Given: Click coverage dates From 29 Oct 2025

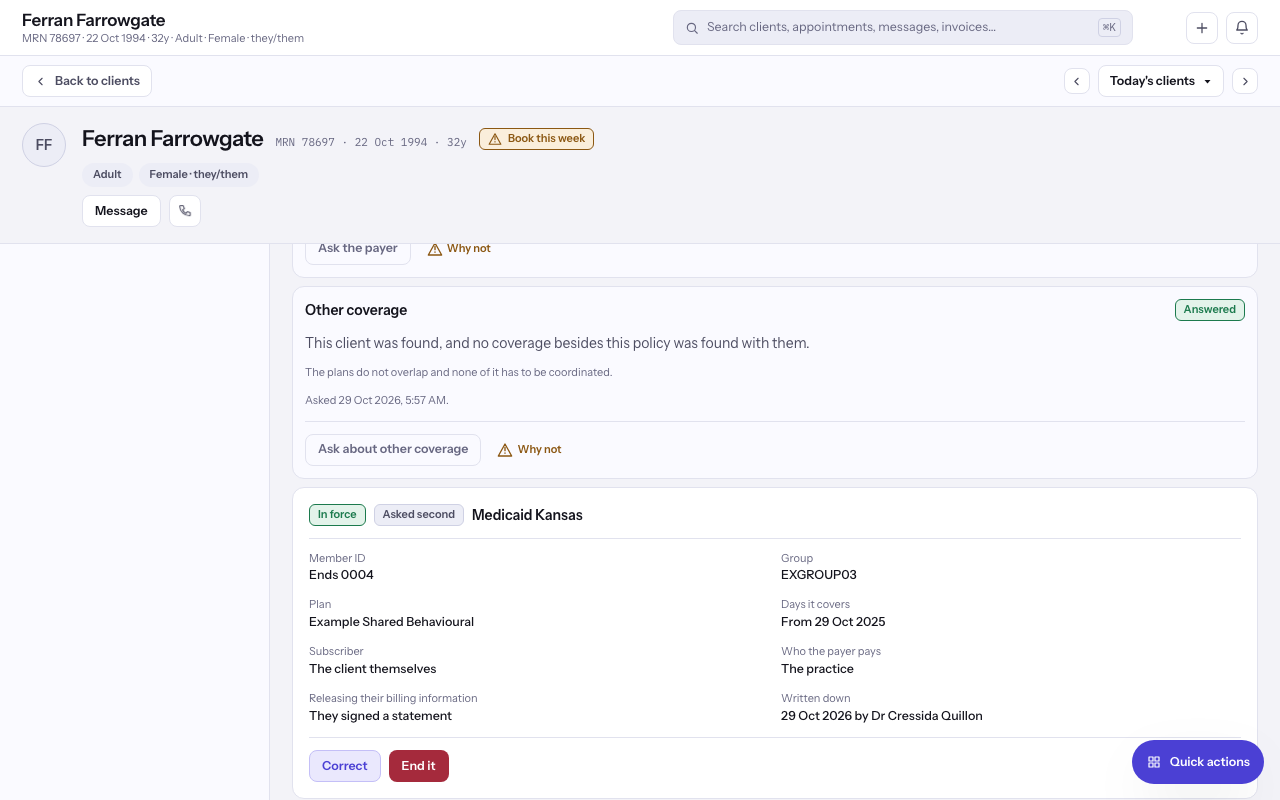Looking at the screenshot, I should (x=833, y=622).
